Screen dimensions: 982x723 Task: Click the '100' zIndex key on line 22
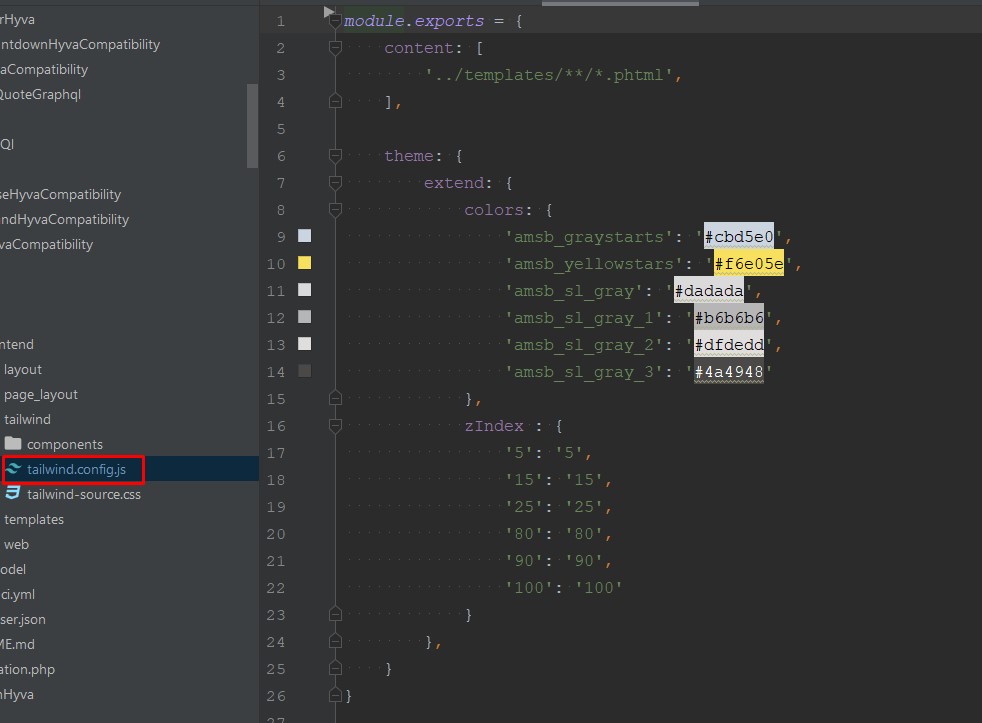pos(529,588)
